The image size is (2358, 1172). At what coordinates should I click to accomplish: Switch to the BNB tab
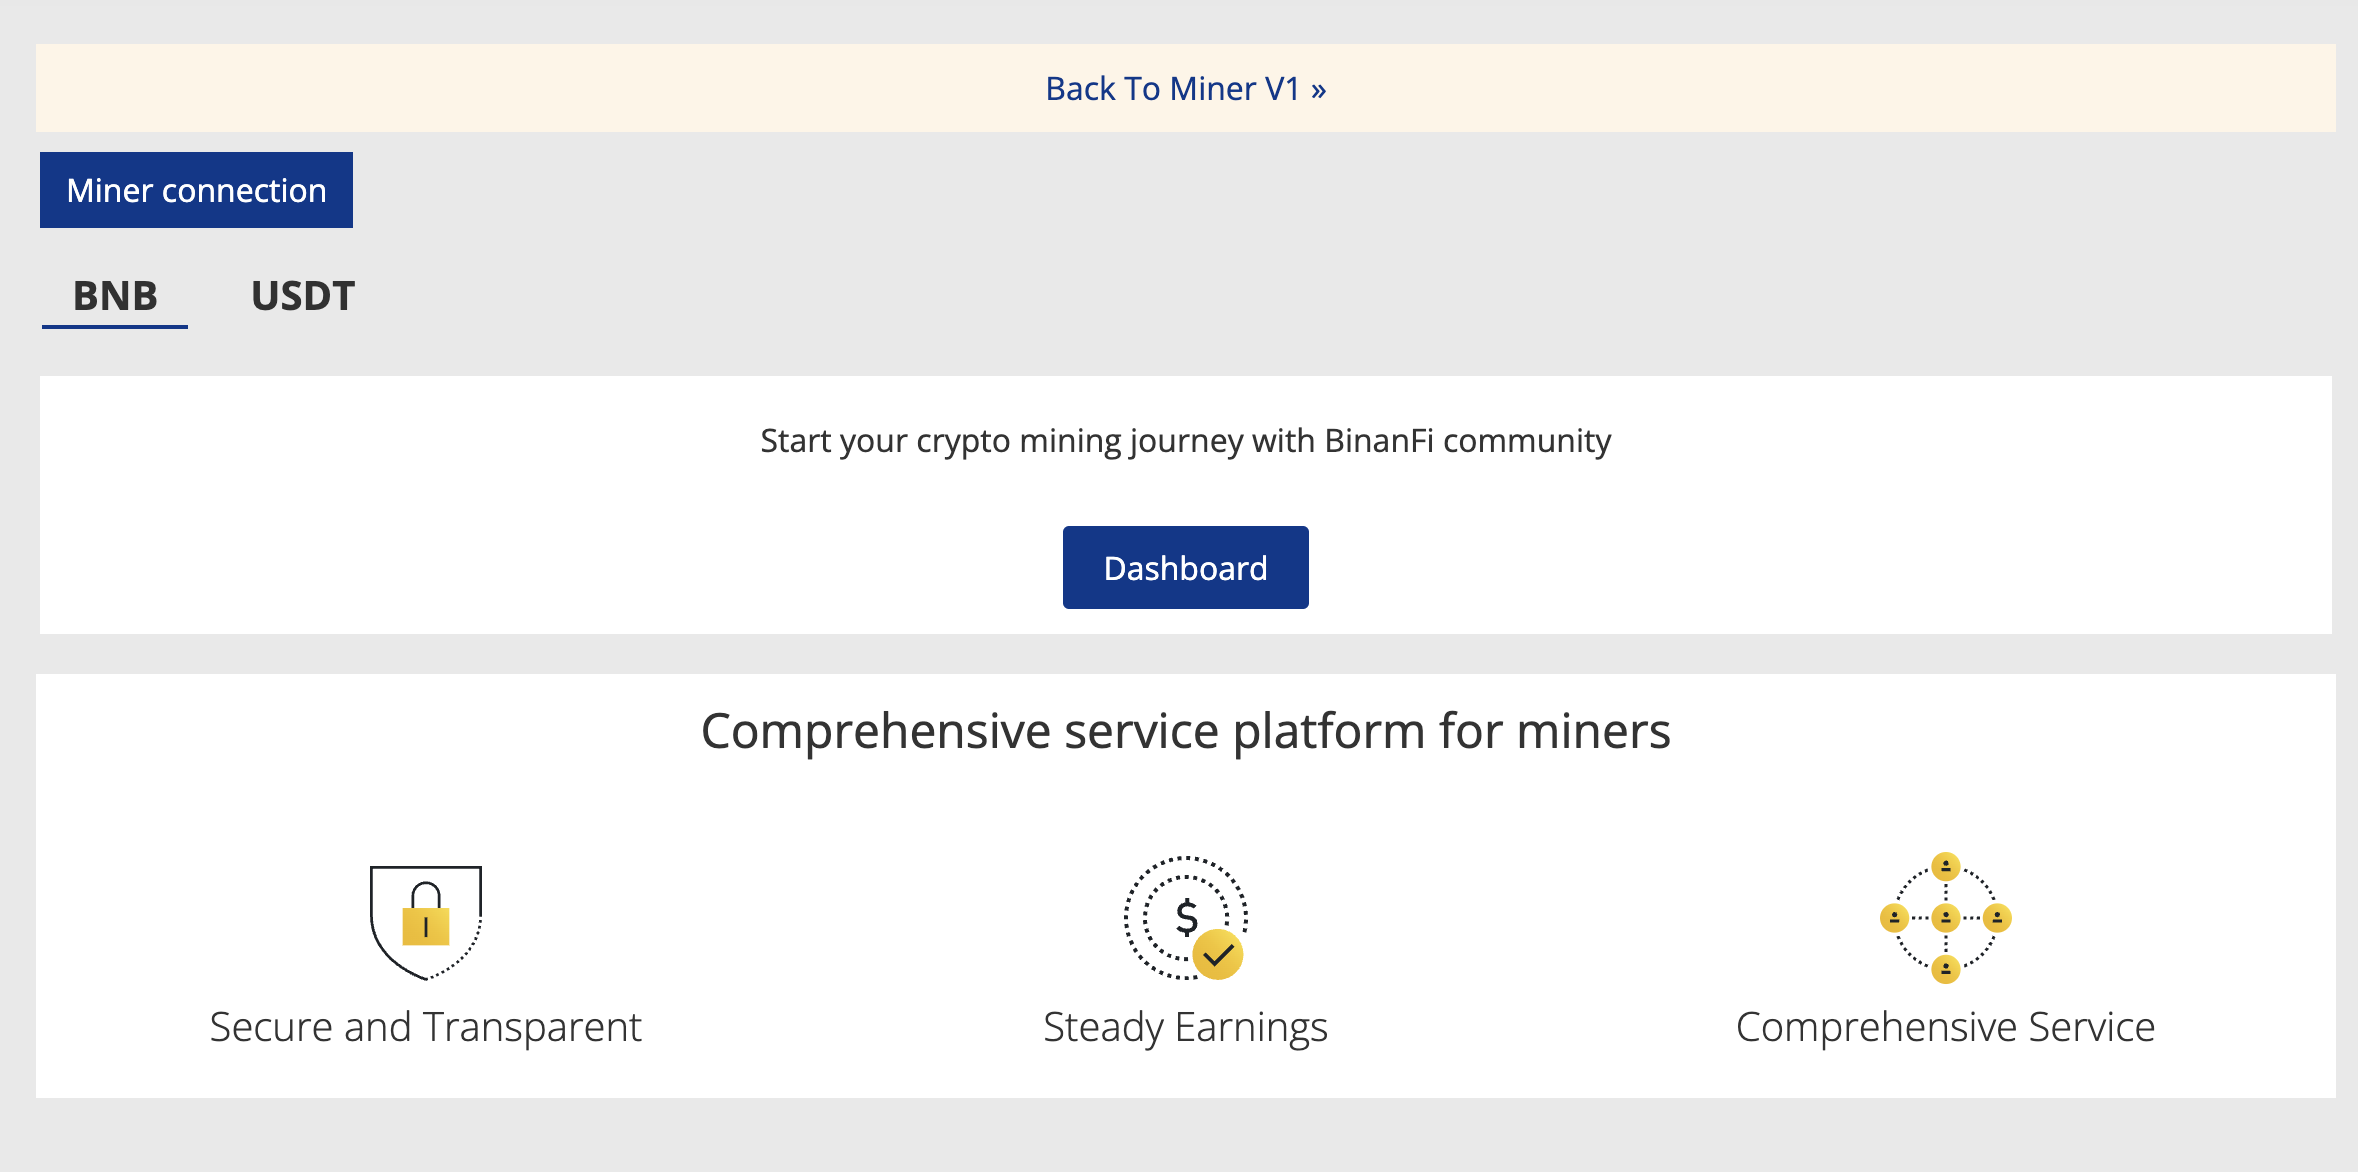(115, 297)
